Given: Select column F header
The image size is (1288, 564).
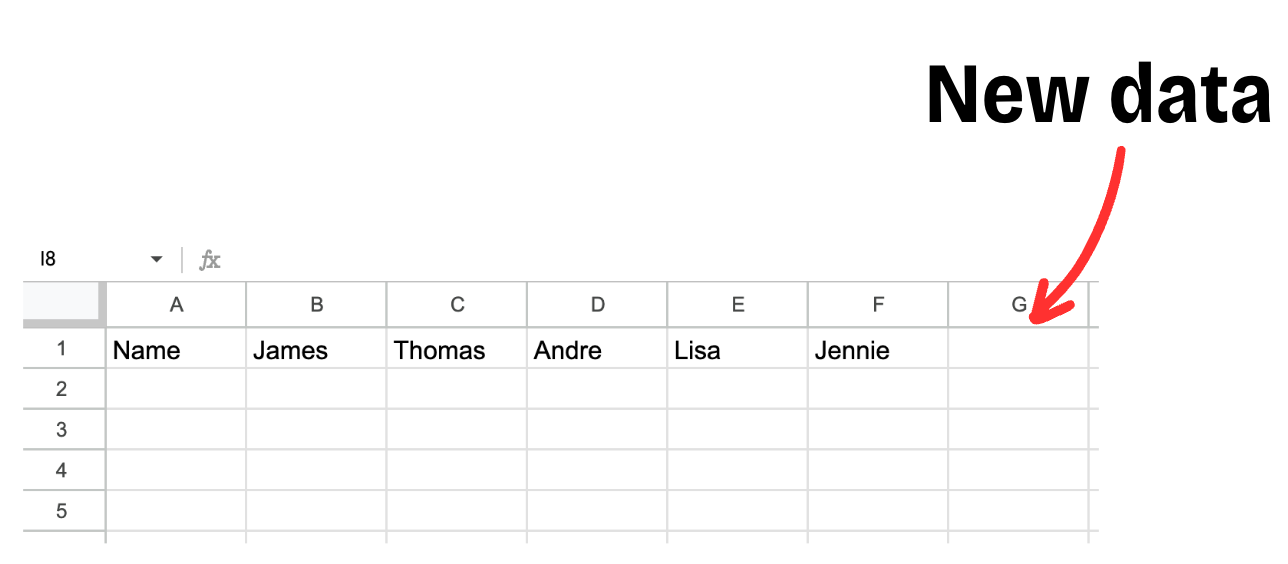Looking at the screenshot, I should coord(878,305).
